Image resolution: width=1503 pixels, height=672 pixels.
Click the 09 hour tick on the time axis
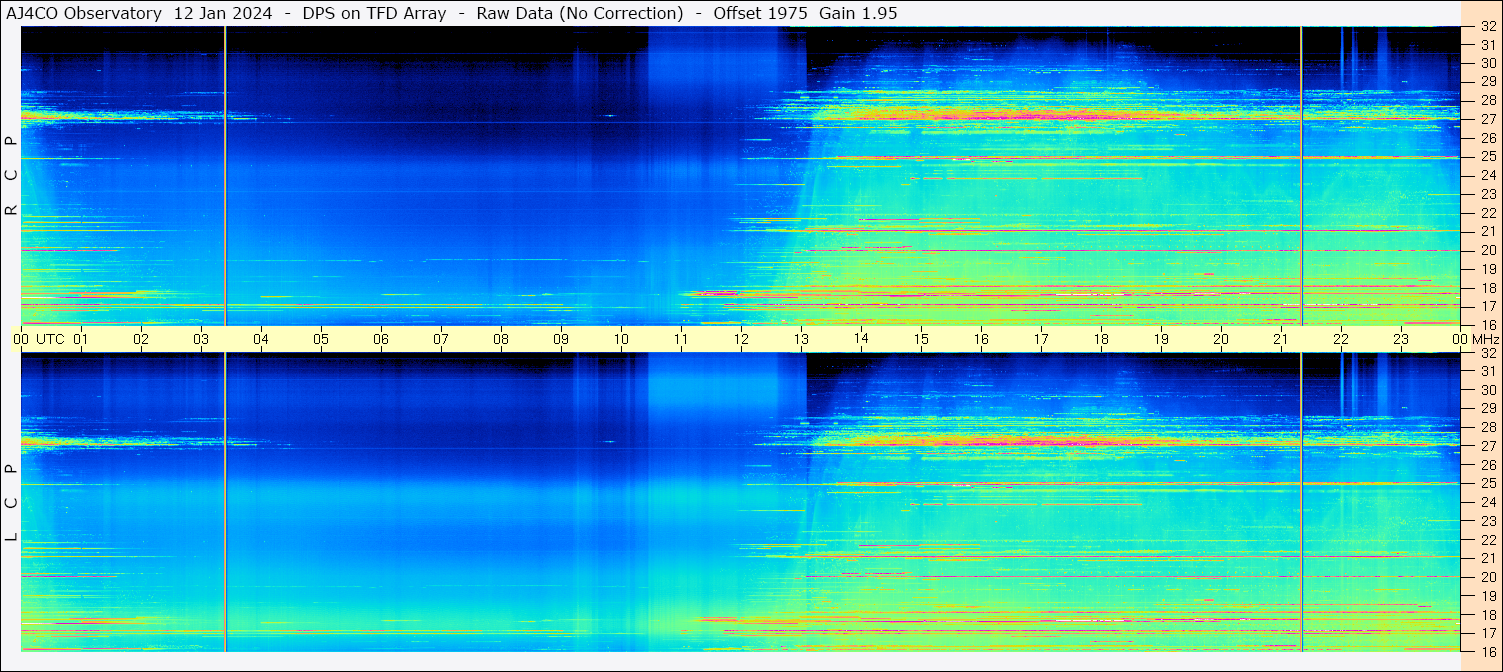(x=561, y=339)
